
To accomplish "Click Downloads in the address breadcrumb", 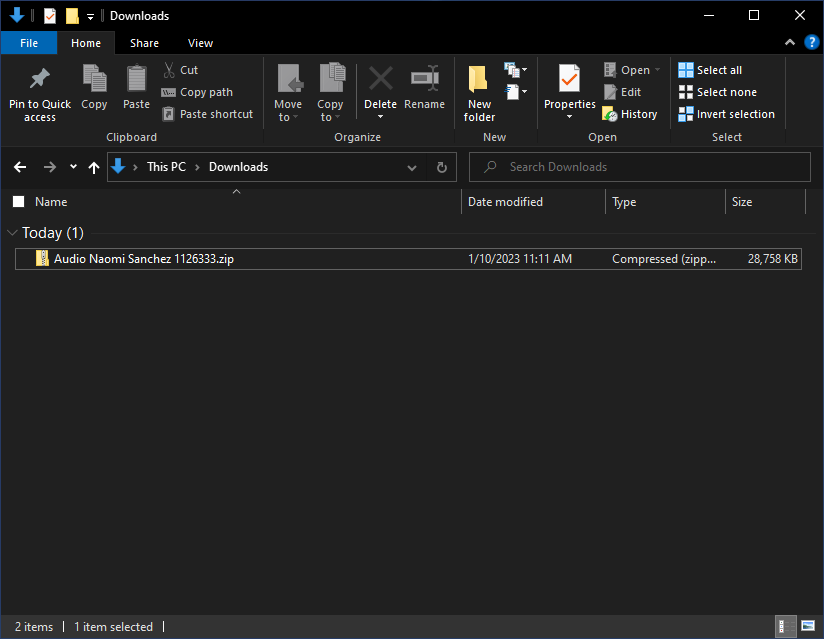I will 239,167.
